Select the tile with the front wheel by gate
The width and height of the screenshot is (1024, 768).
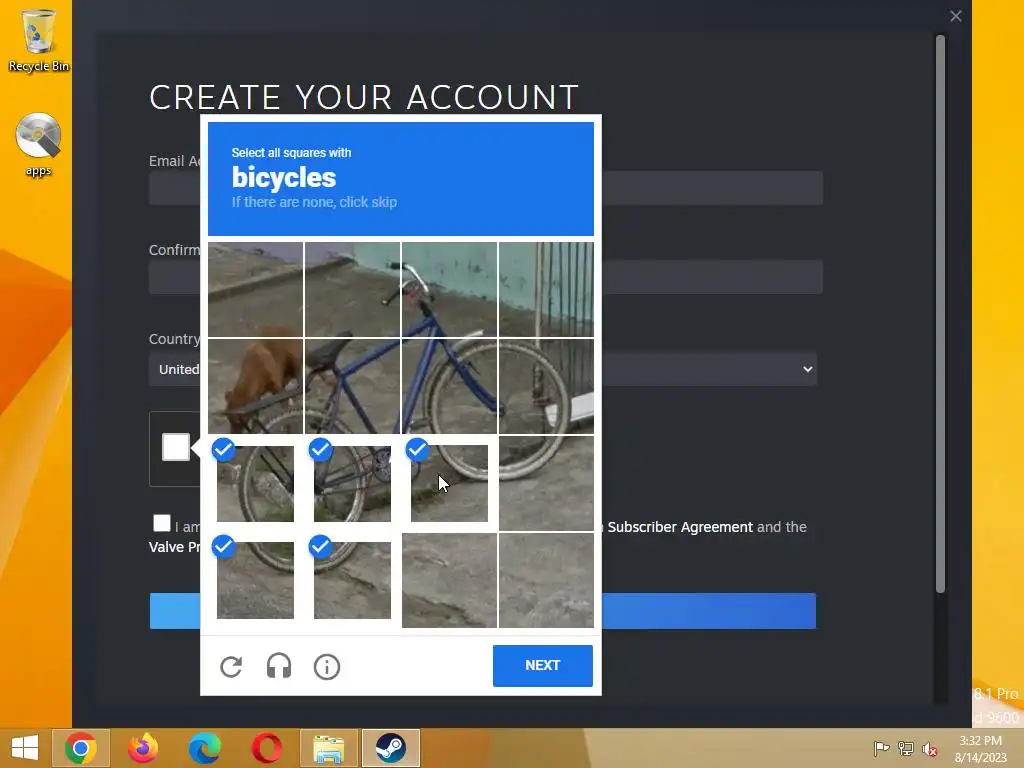(x=546, y=386)
